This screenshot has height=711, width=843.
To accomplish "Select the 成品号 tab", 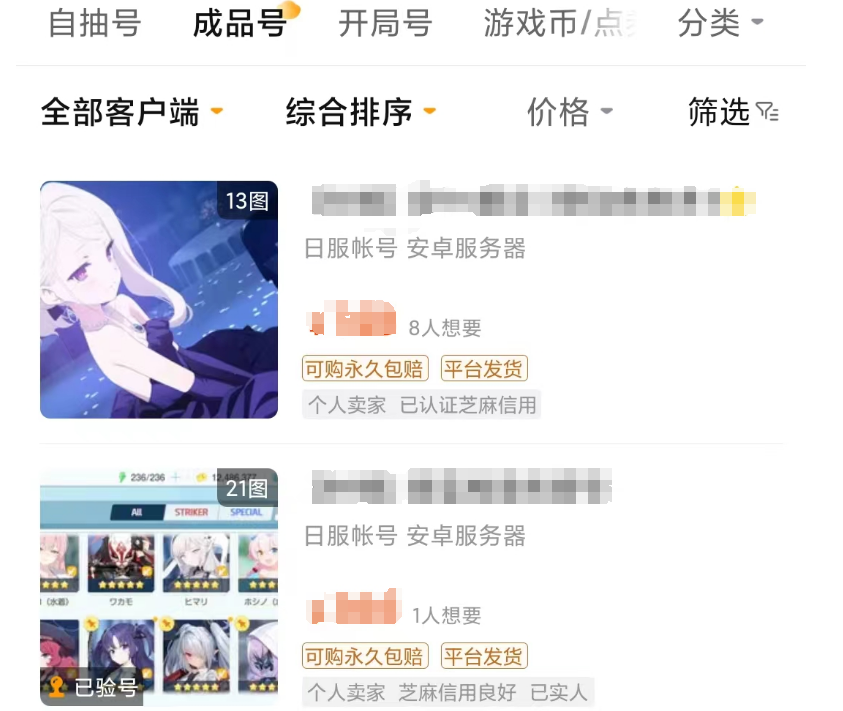I will coord(240,23).
